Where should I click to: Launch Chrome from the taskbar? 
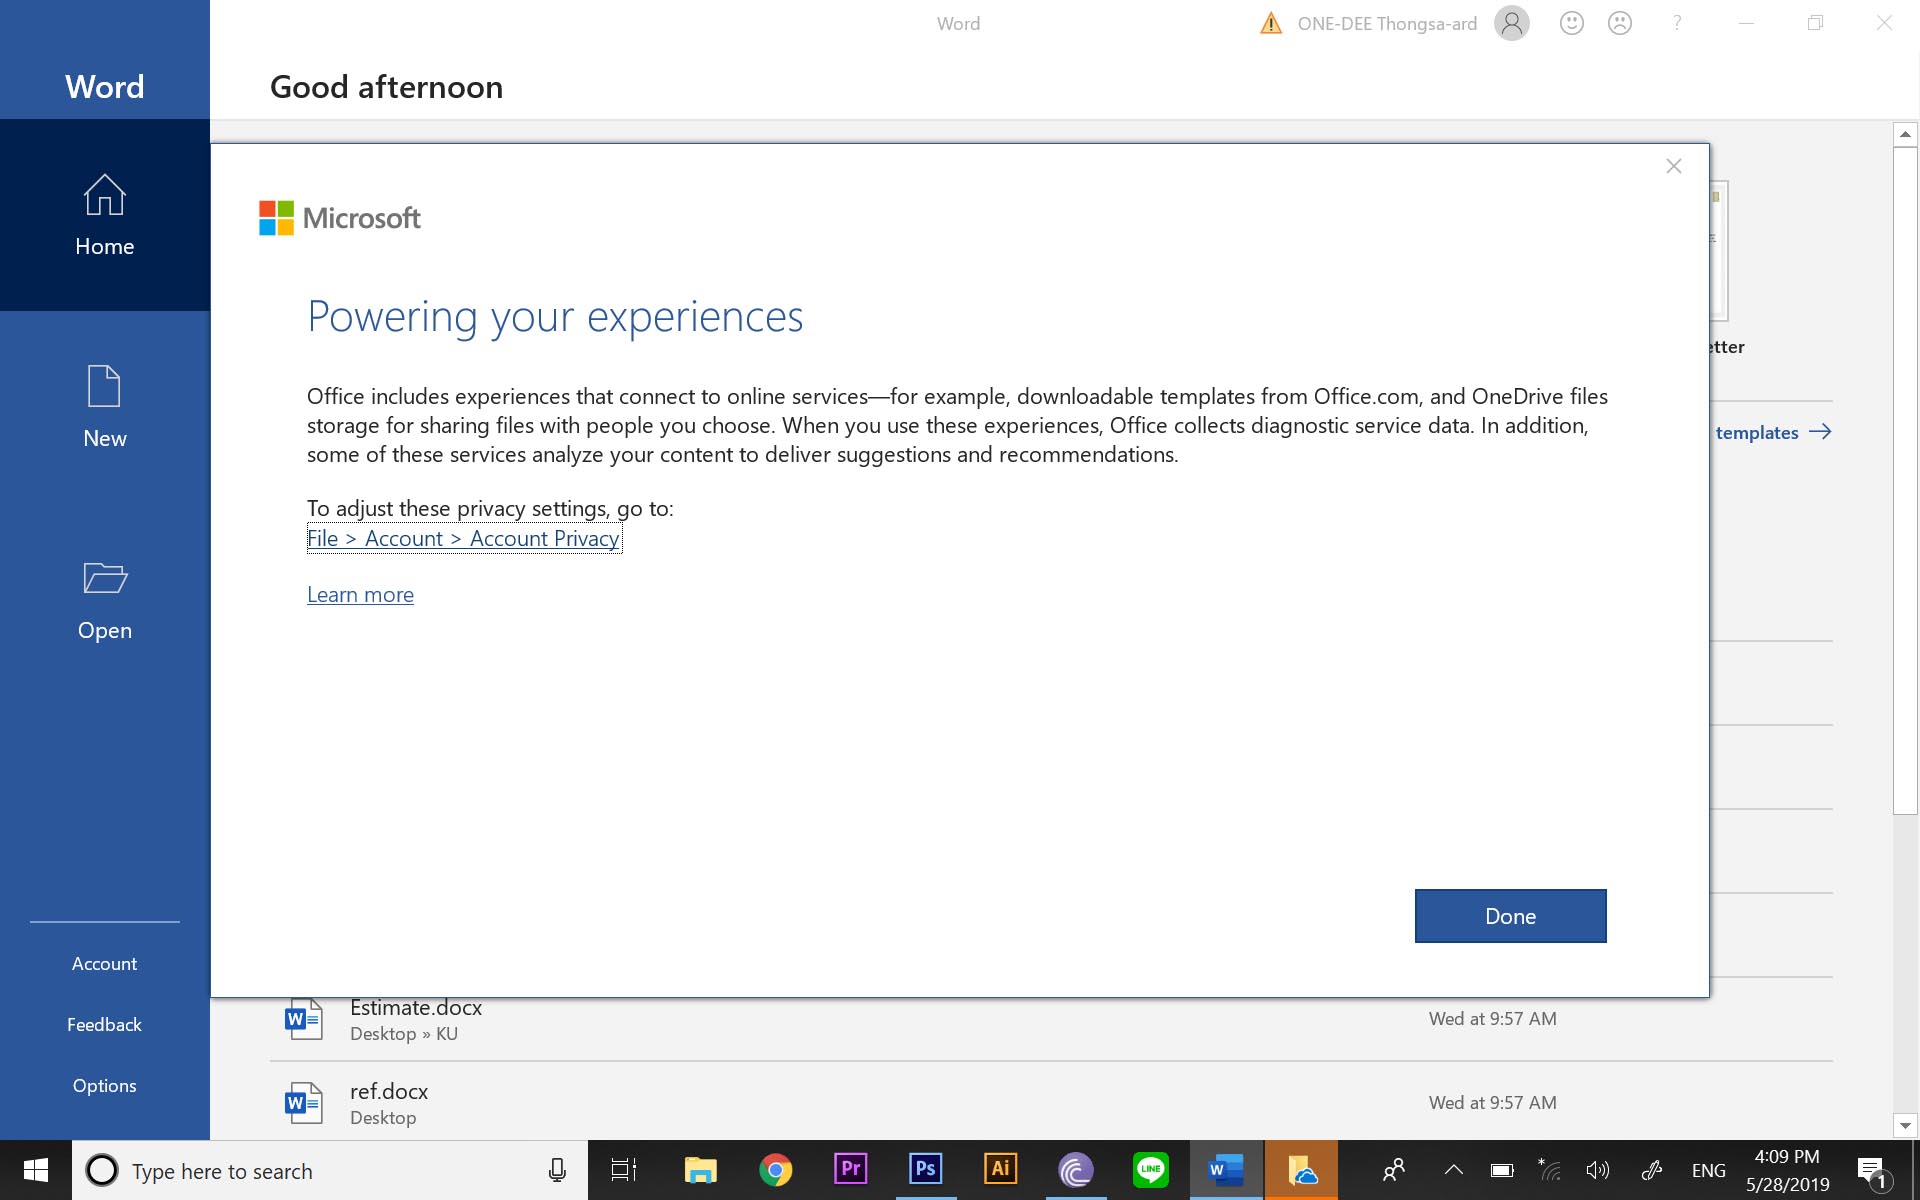pos(775,1169)
